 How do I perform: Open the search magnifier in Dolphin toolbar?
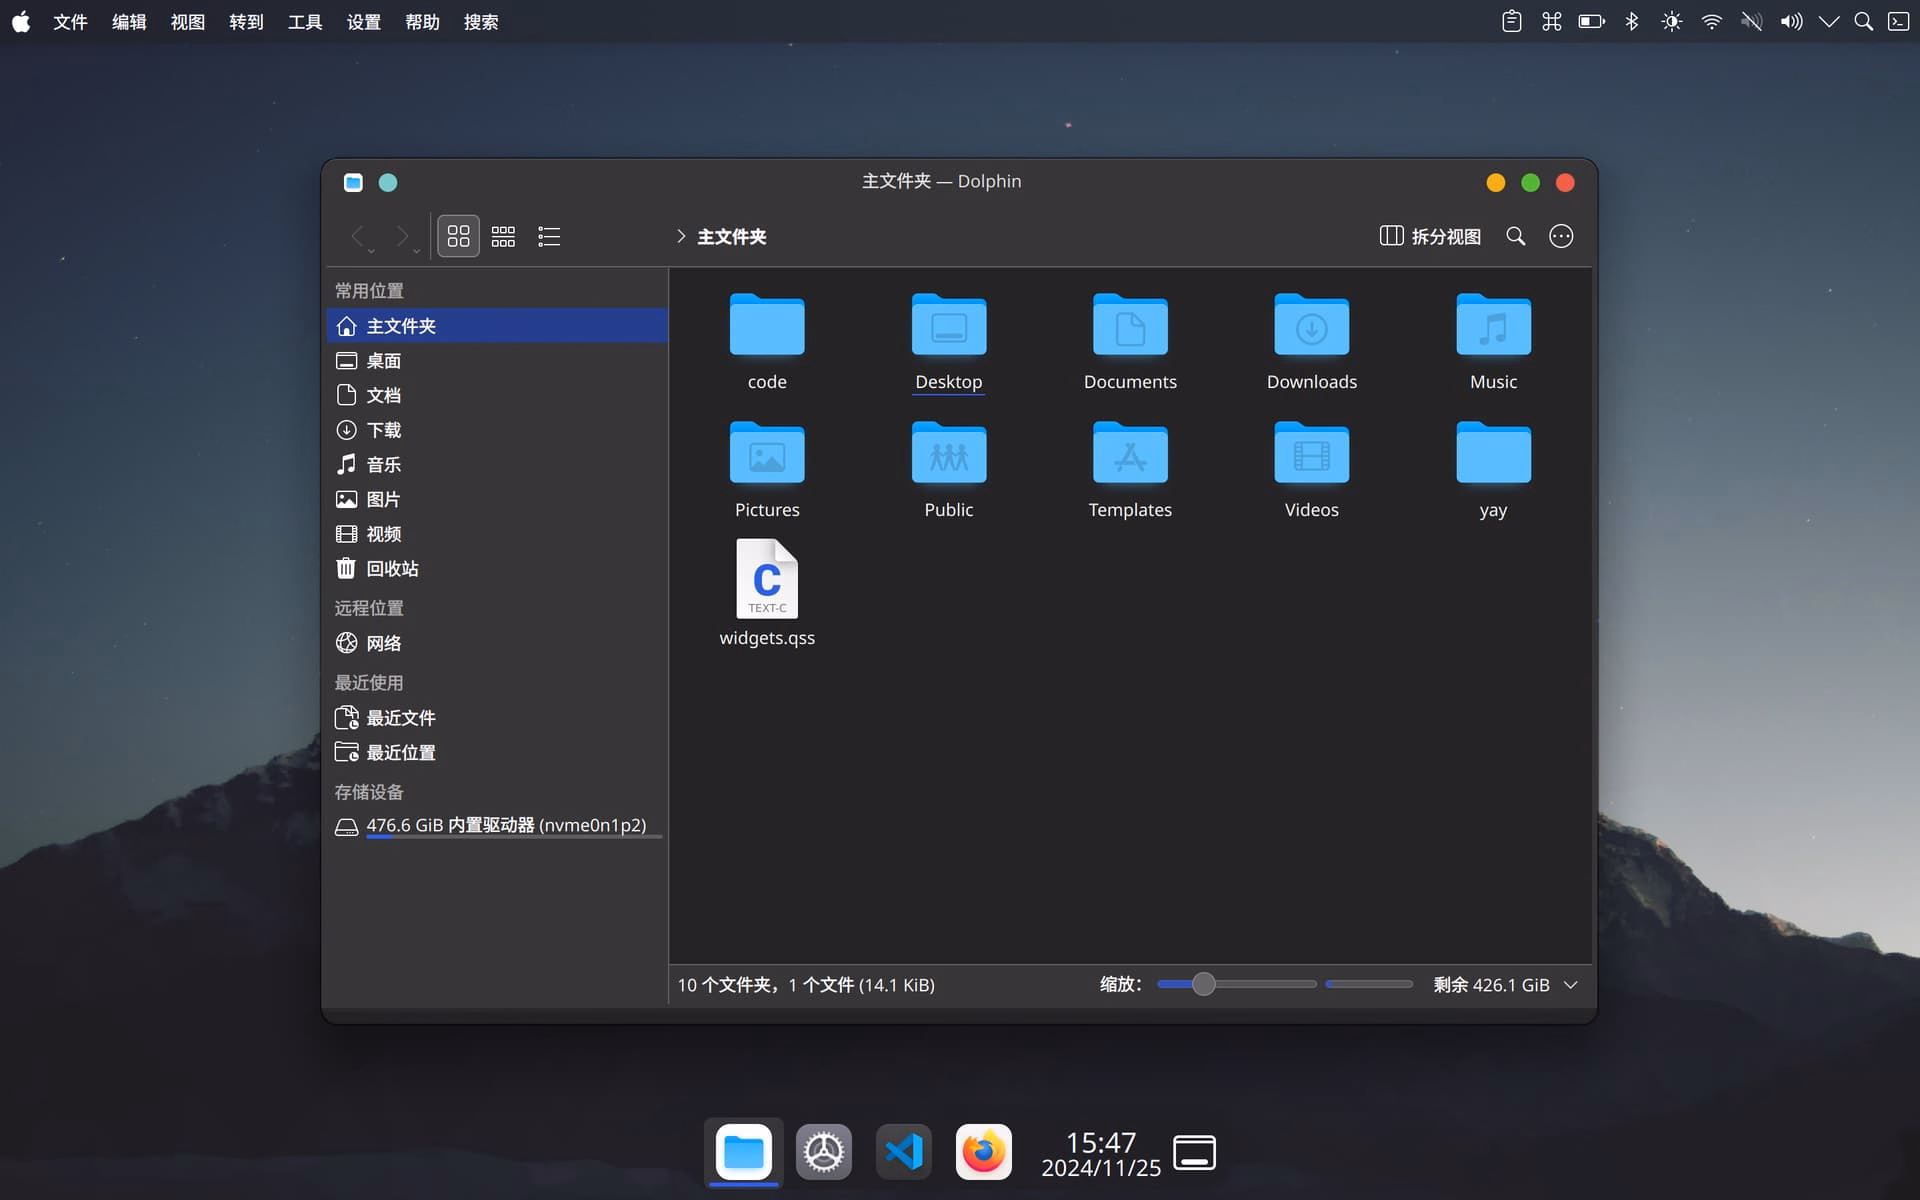tap(1516, 236)
